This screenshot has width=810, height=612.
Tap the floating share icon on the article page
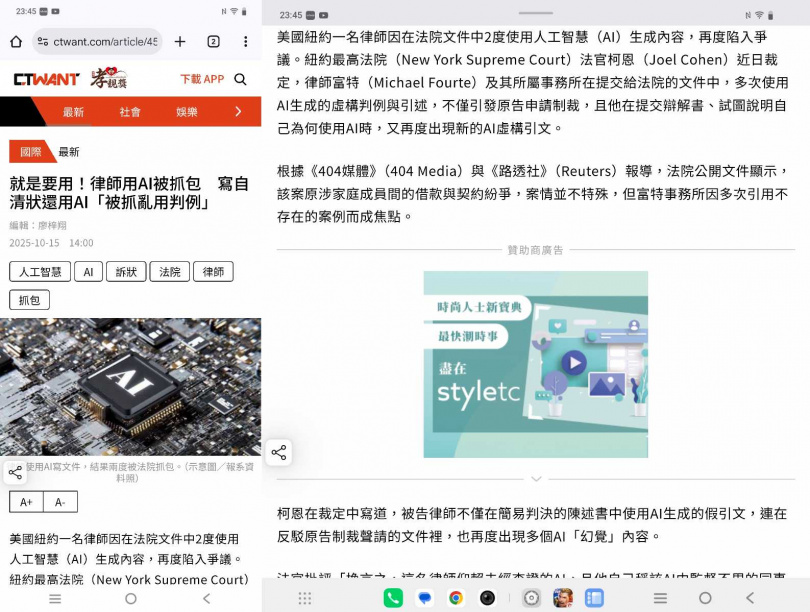pos(279,452)
